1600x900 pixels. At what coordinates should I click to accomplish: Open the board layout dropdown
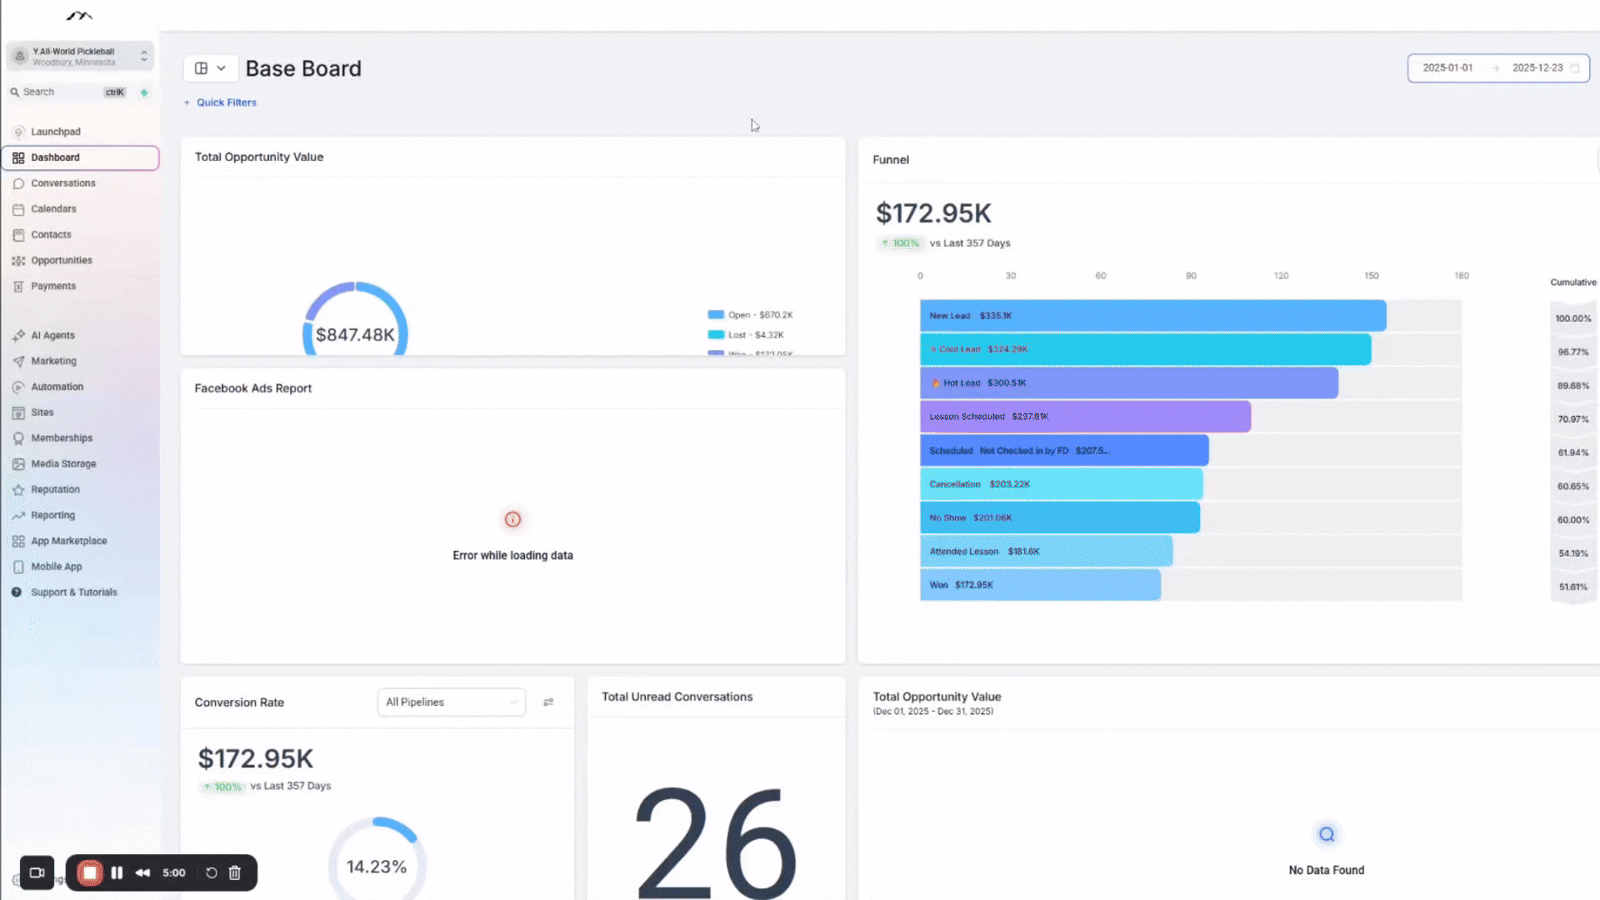click(210, 68)
